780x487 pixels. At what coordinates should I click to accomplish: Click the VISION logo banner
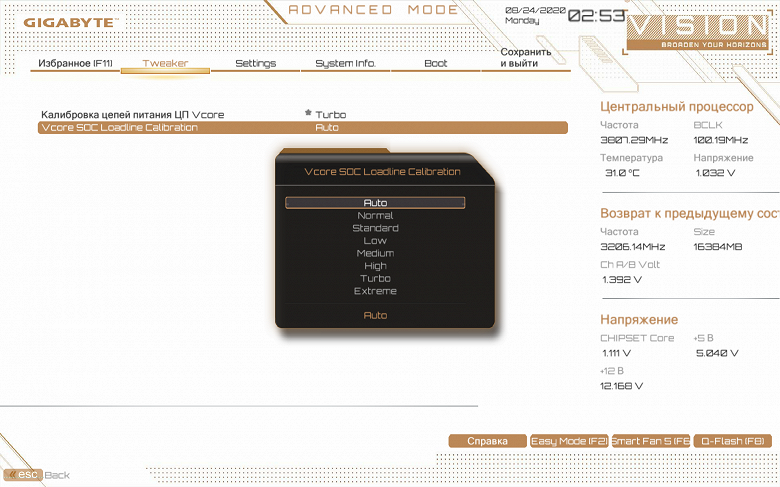pos(697,31)
